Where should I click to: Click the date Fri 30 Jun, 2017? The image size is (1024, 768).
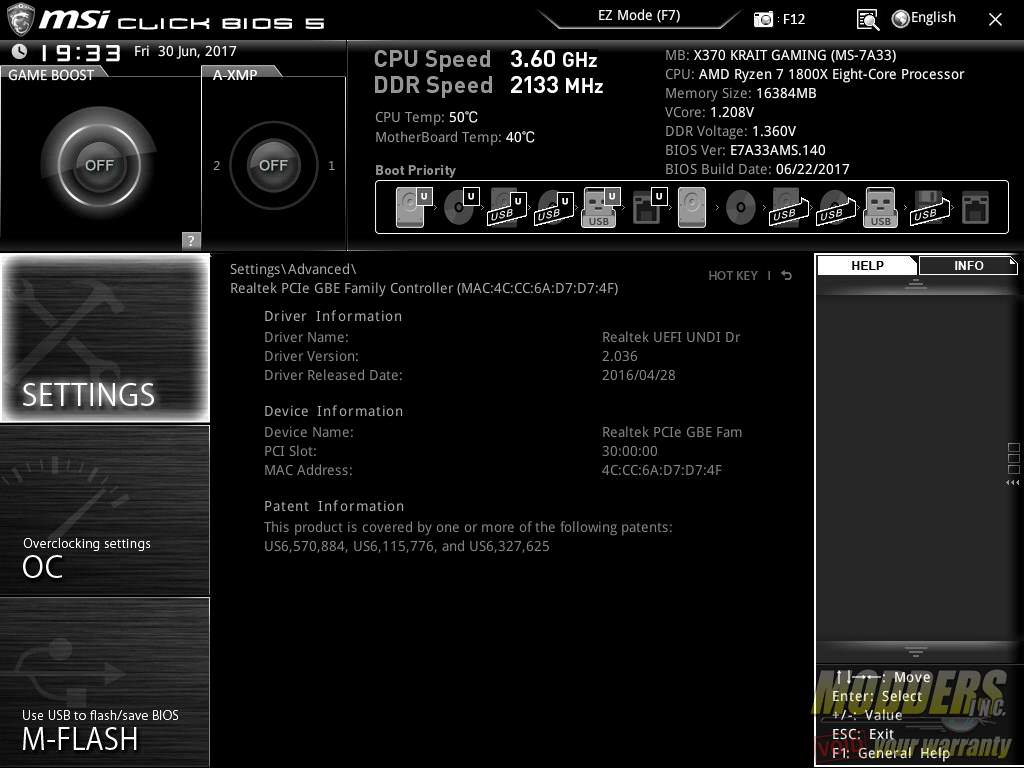pos(185,51)
